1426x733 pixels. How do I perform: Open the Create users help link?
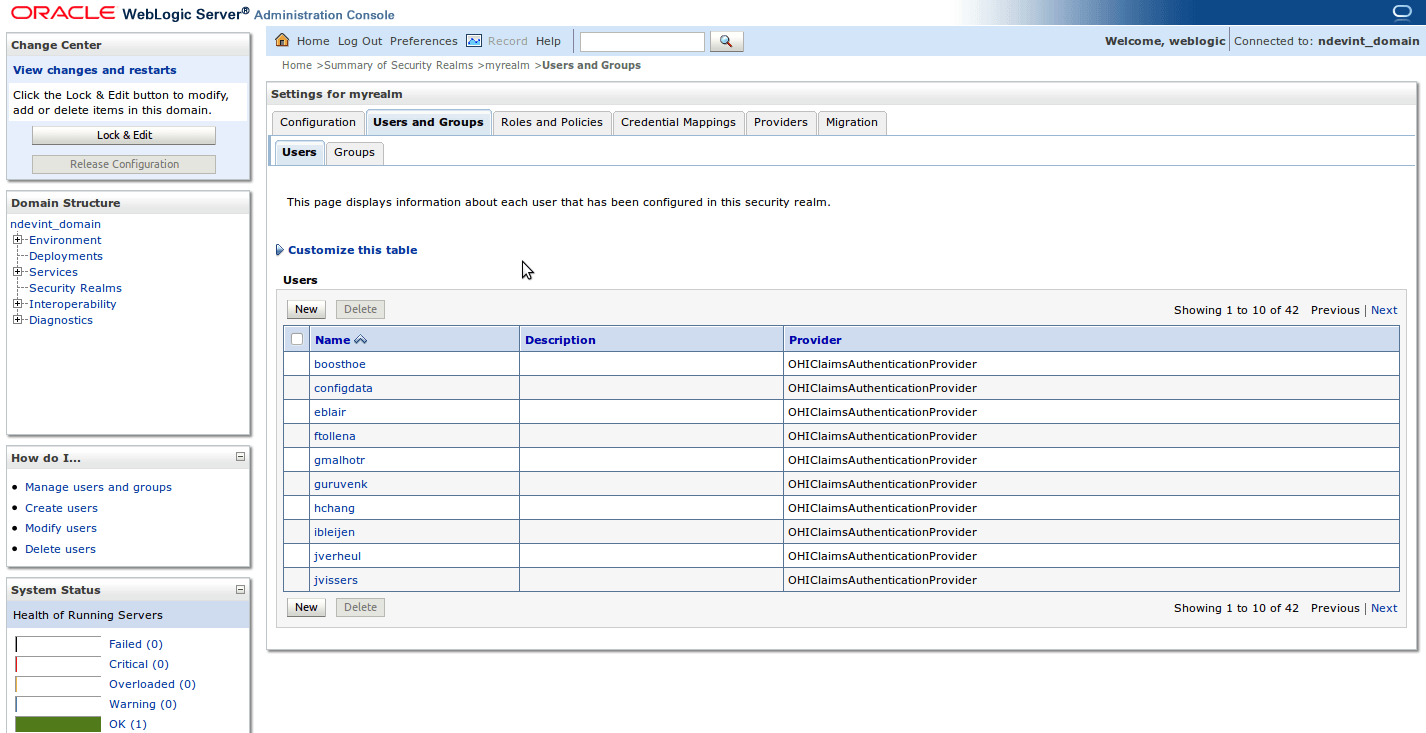[x=61, y=508]
